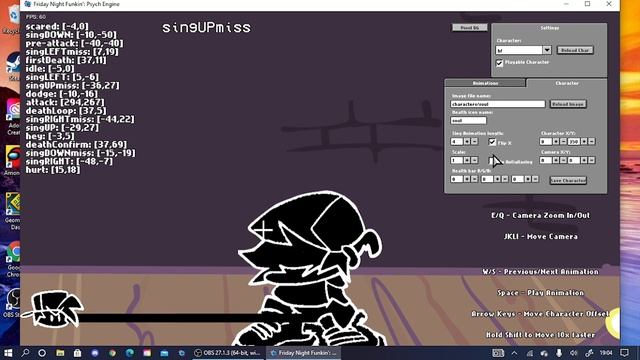Click the touch keyboard tray icon
This screenshot has width=640, height=360.
click(498, 353)
